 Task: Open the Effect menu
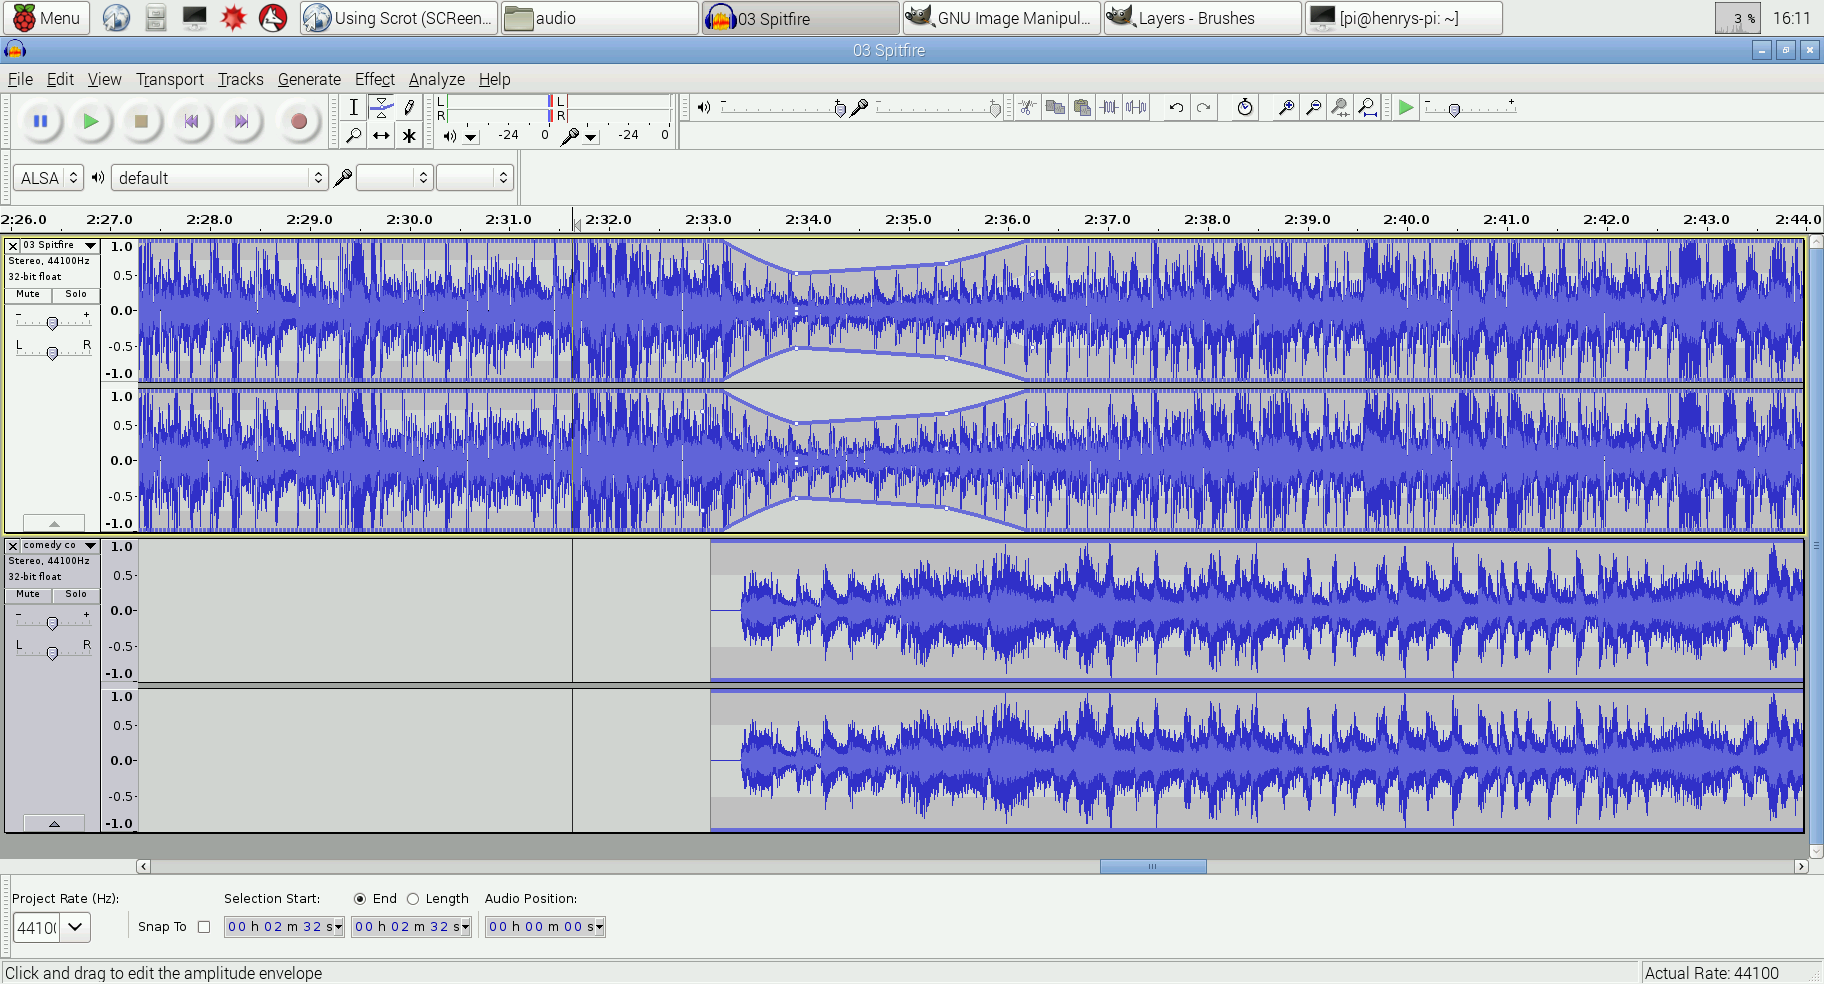[x=374, y=79]
